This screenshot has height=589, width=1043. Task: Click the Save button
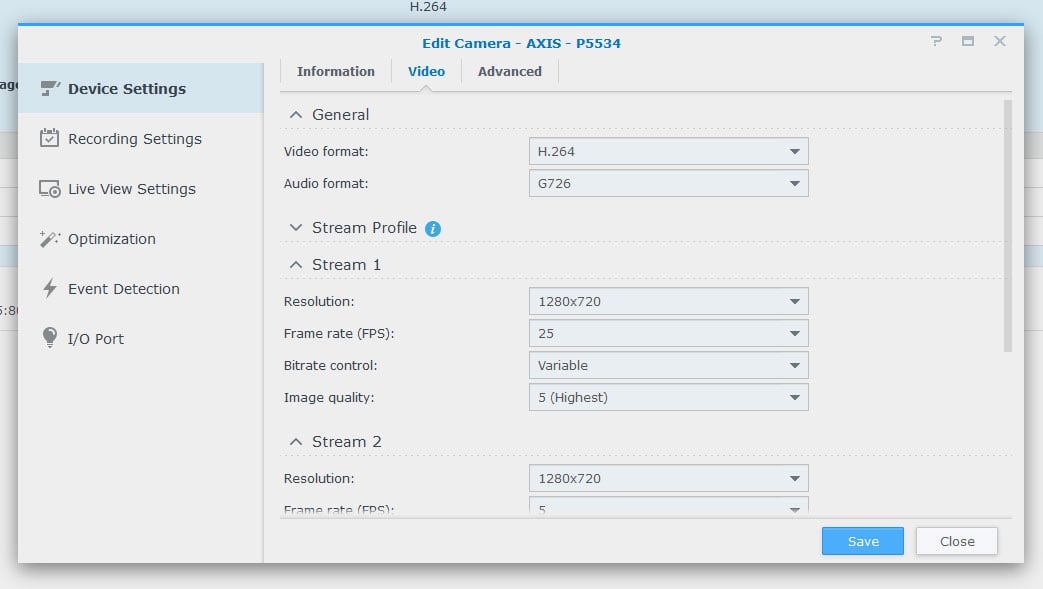click(x=863, y=541)
